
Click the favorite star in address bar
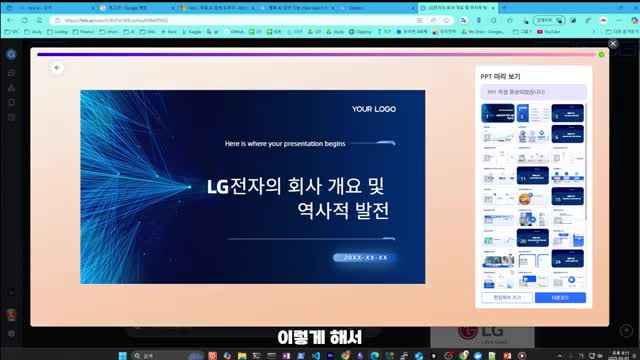[446, 20]
